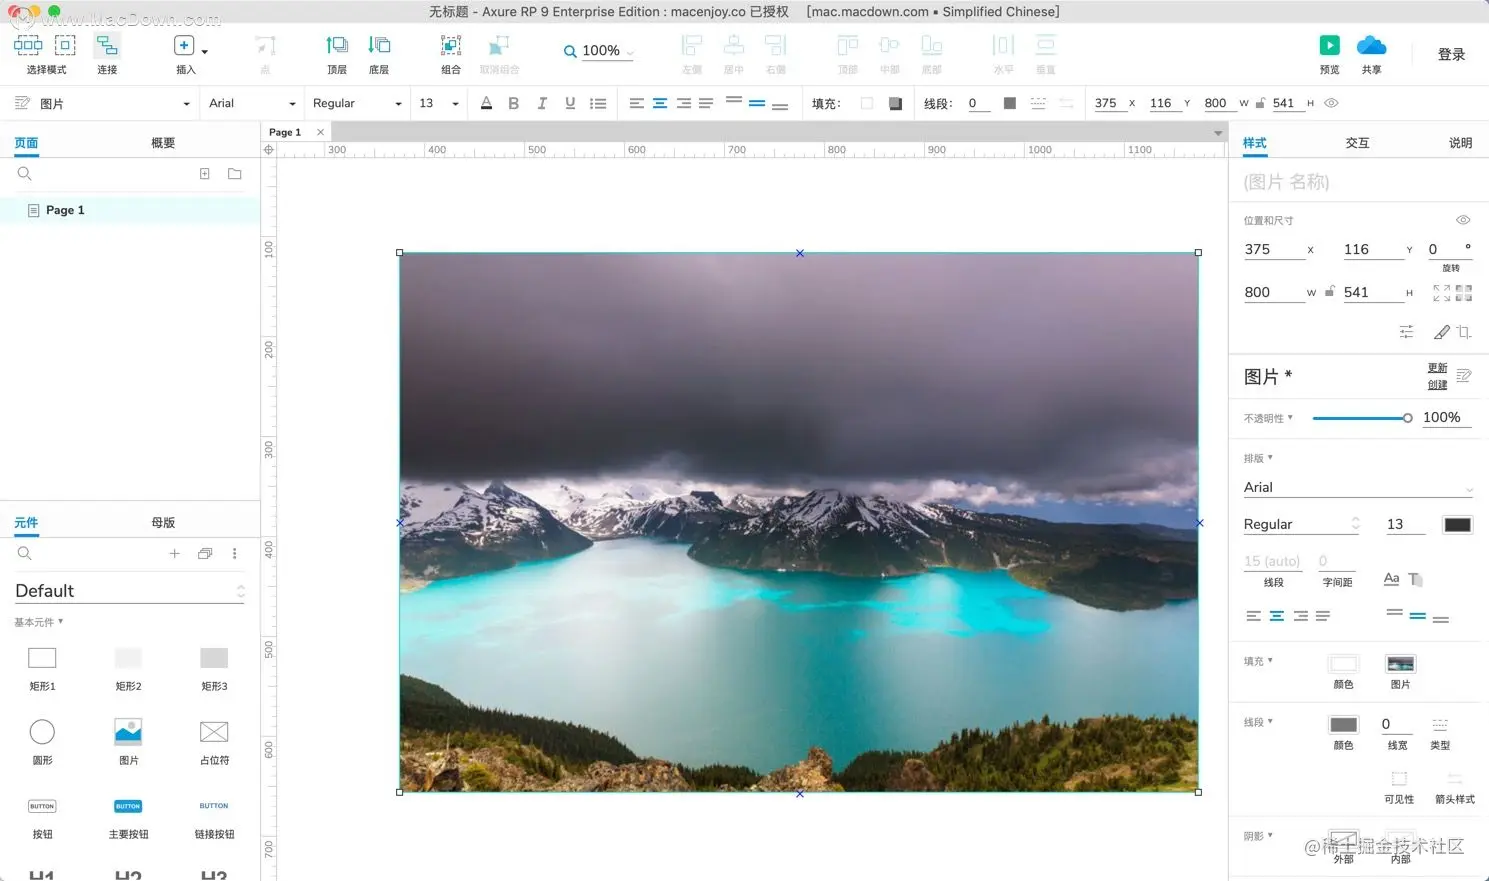Toggle fit-to-content size option

click(1441, 293)
